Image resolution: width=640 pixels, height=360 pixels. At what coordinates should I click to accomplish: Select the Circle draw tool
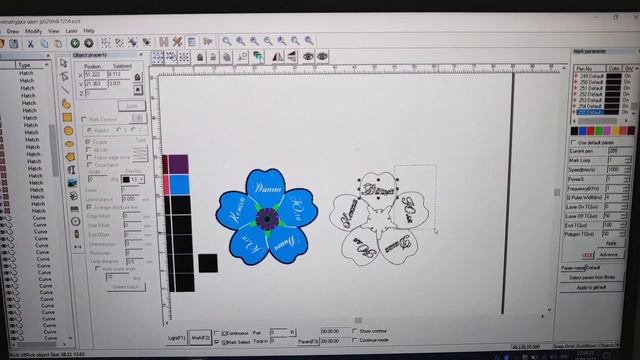point(68,131)
